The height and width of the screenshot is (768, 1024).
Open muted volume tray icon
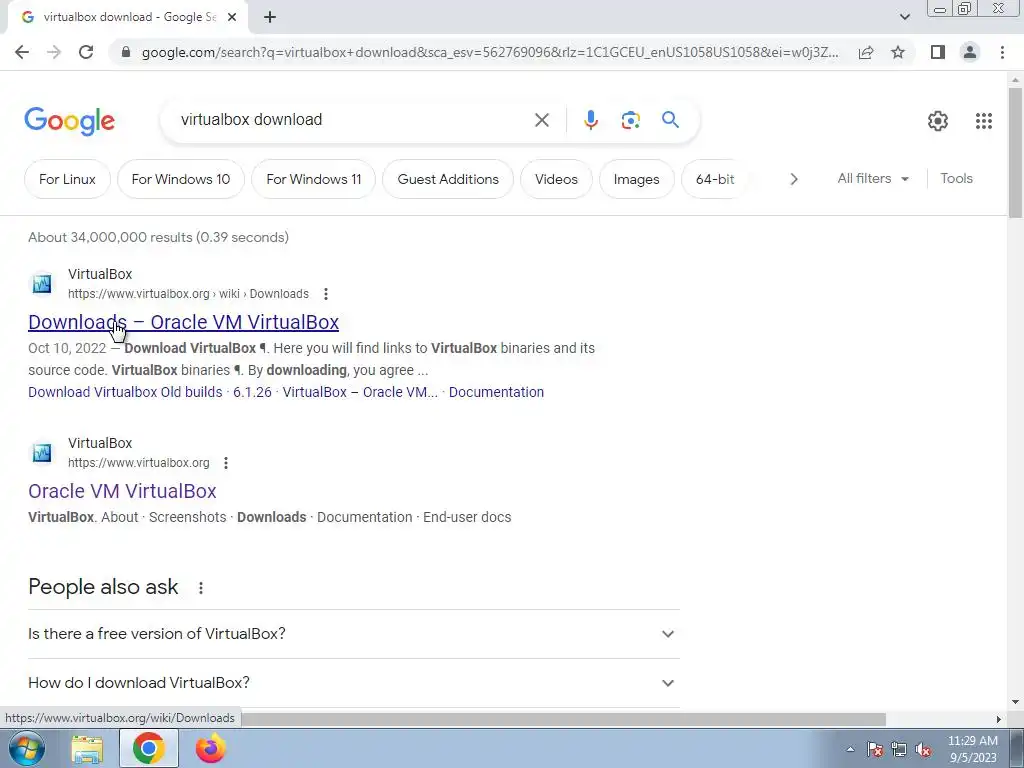tap(923, 749)
